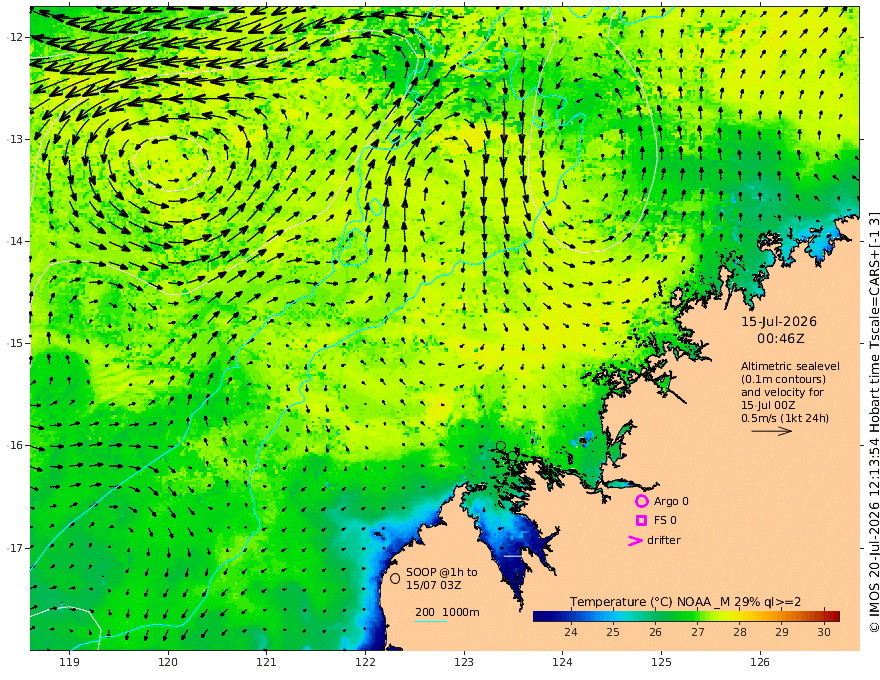
Task: Click longitude label 123 on bottom axis
Action: pos(464,662)
